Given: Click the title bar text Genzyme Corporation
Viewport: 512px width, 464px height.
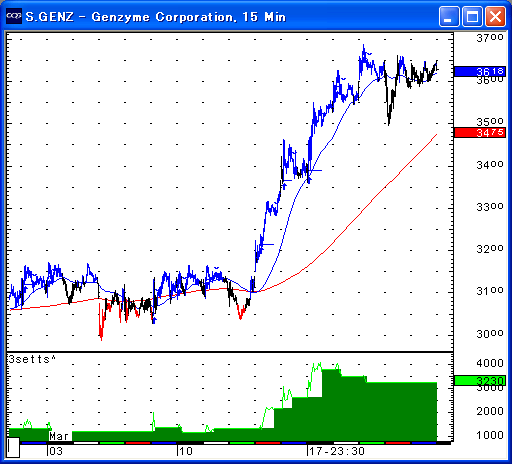Looking at the screenshot, I should pos(164,17).
